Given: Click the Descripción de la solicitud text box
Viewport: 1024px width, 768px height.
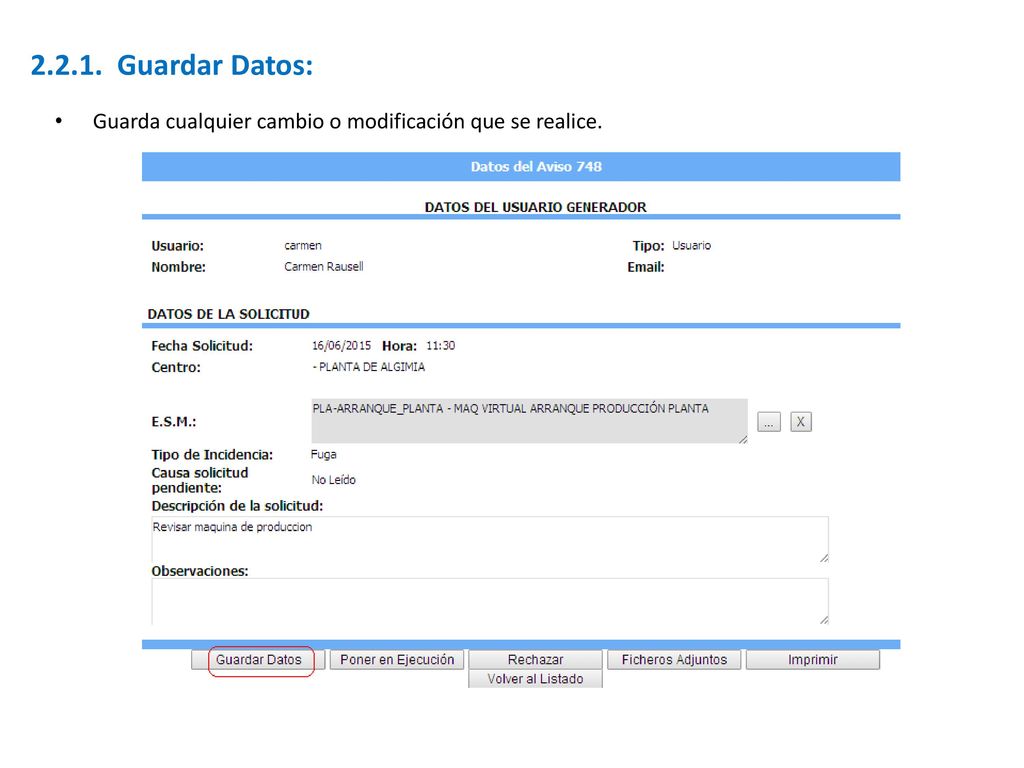Looking at the screenshot, I should [x=490, y=539].
